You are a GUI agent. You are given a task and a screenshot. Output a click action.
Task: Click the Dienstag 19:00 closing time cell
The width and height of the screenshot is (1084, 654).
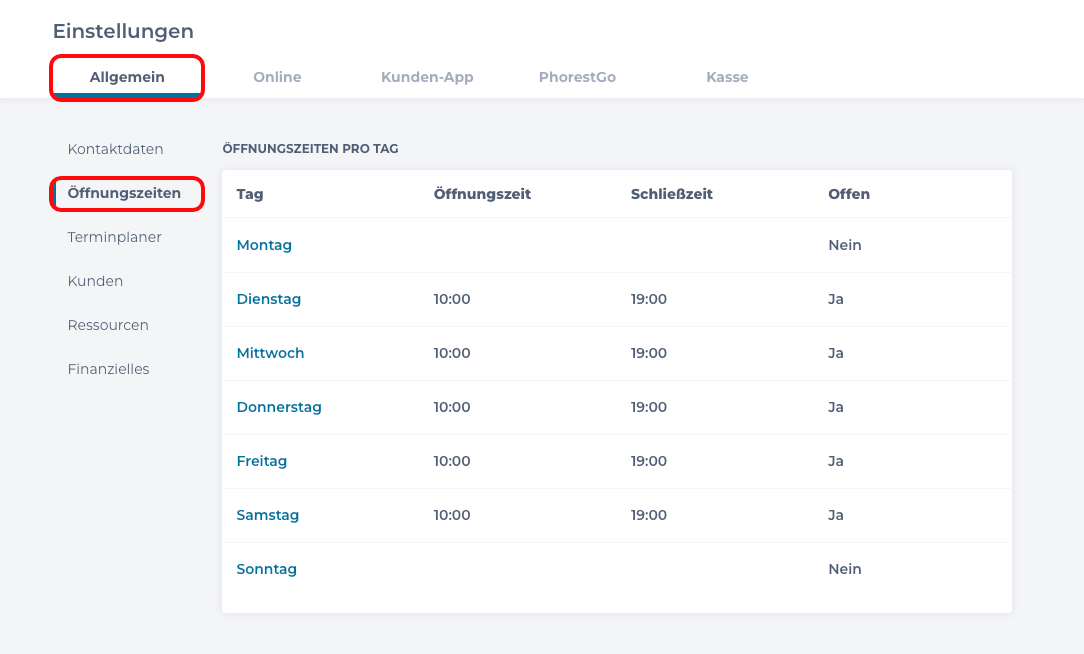pyautogui.click(x=648, y=299)
